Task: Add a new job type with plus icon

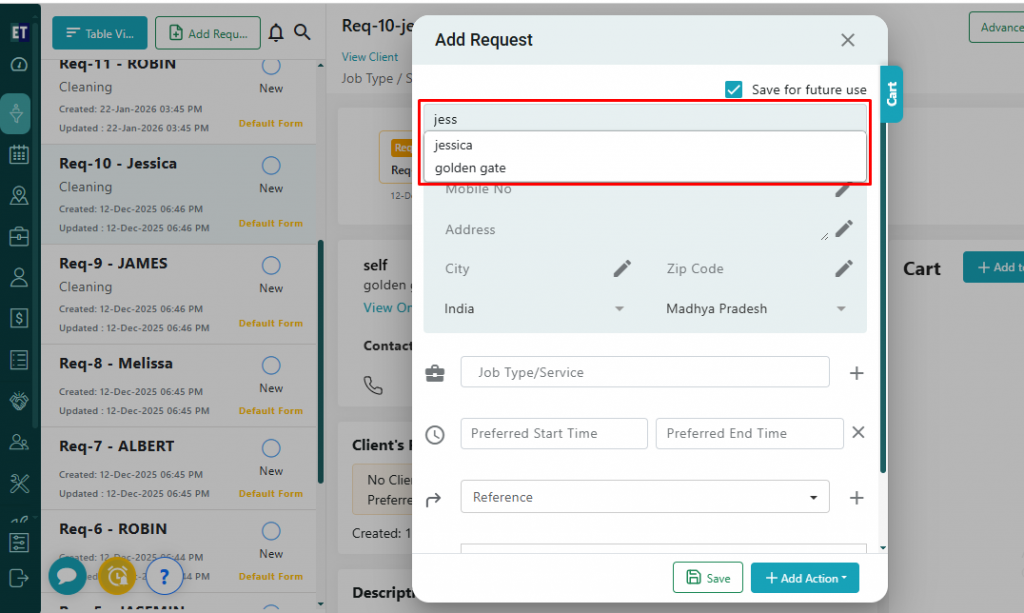Action: (856, 373)
